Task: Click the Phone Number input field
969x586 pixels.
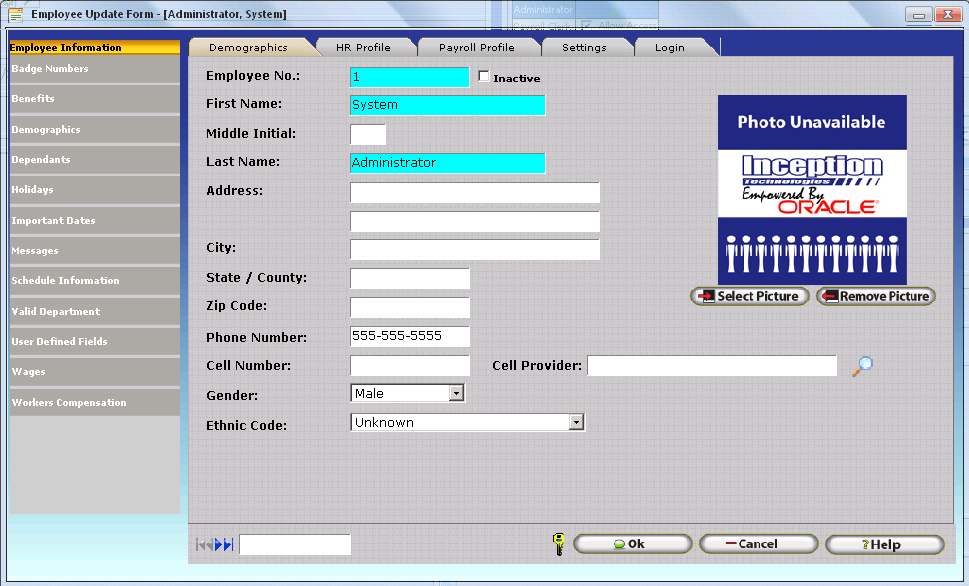Action: tap(409, 337)
